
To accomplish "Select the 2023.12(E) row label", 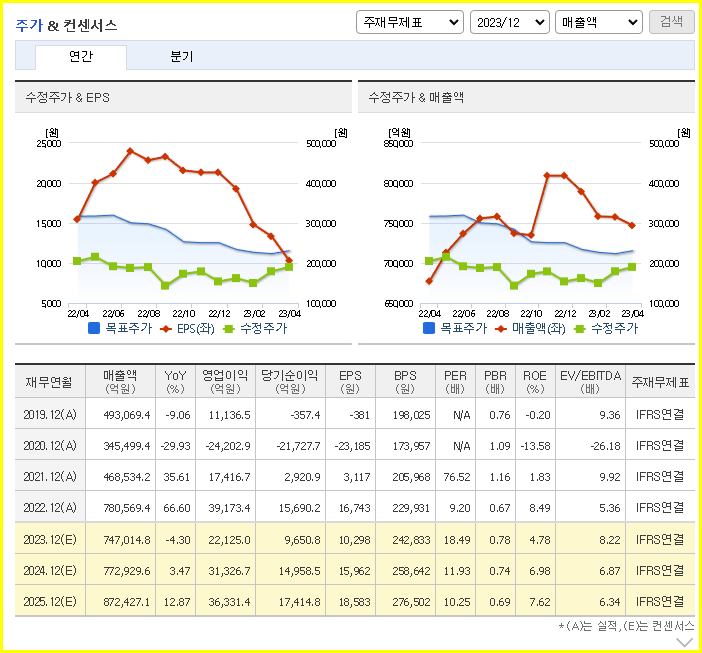I will pyautogui.click(x=50, y=540).
